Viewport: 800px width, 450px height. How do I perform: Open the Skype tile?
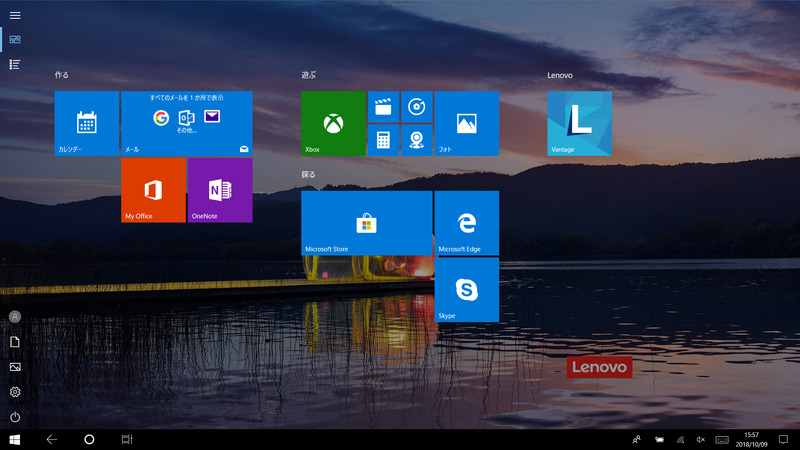coord(467,290)
